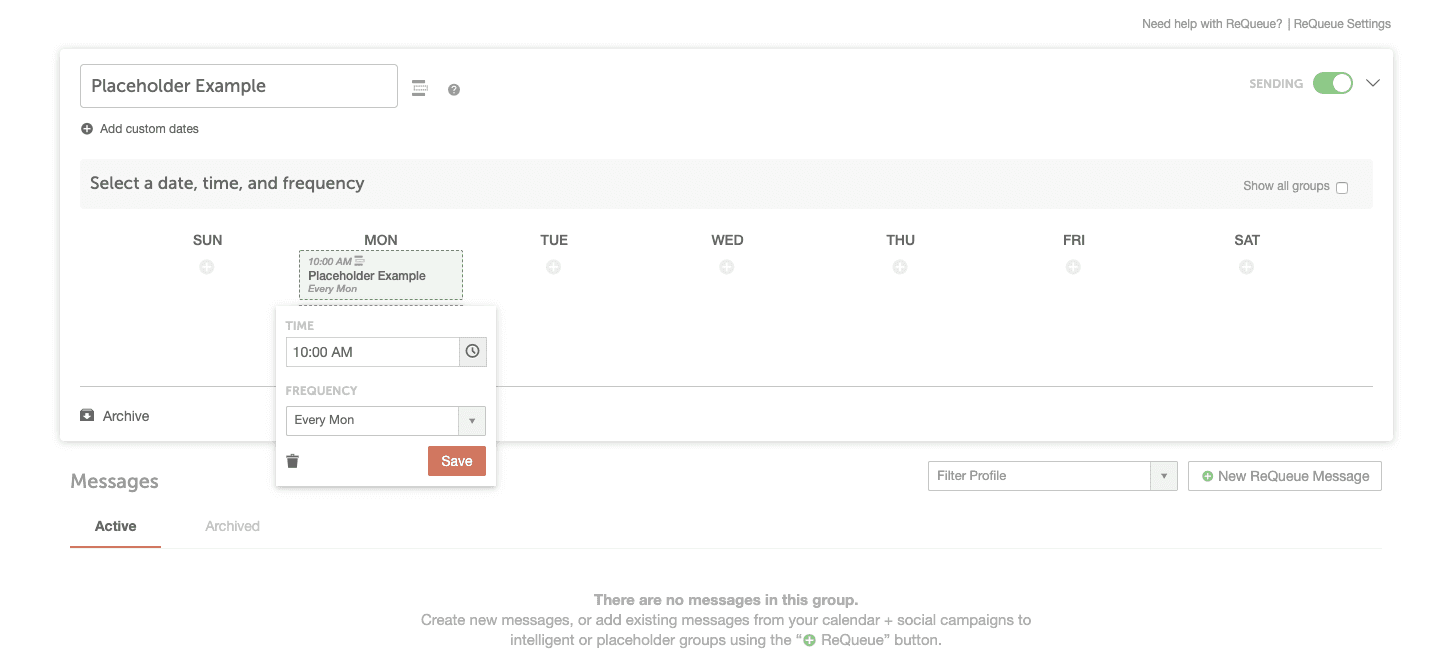This screenshot has height=670, width=1445.
Task: Add a time slot on Tuesday
Action: tap(553, 267)
